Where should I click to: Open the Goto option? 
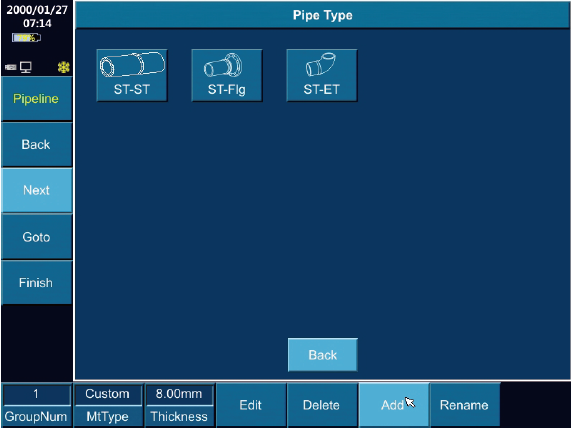pyautogui.click(x=36, y=237)
